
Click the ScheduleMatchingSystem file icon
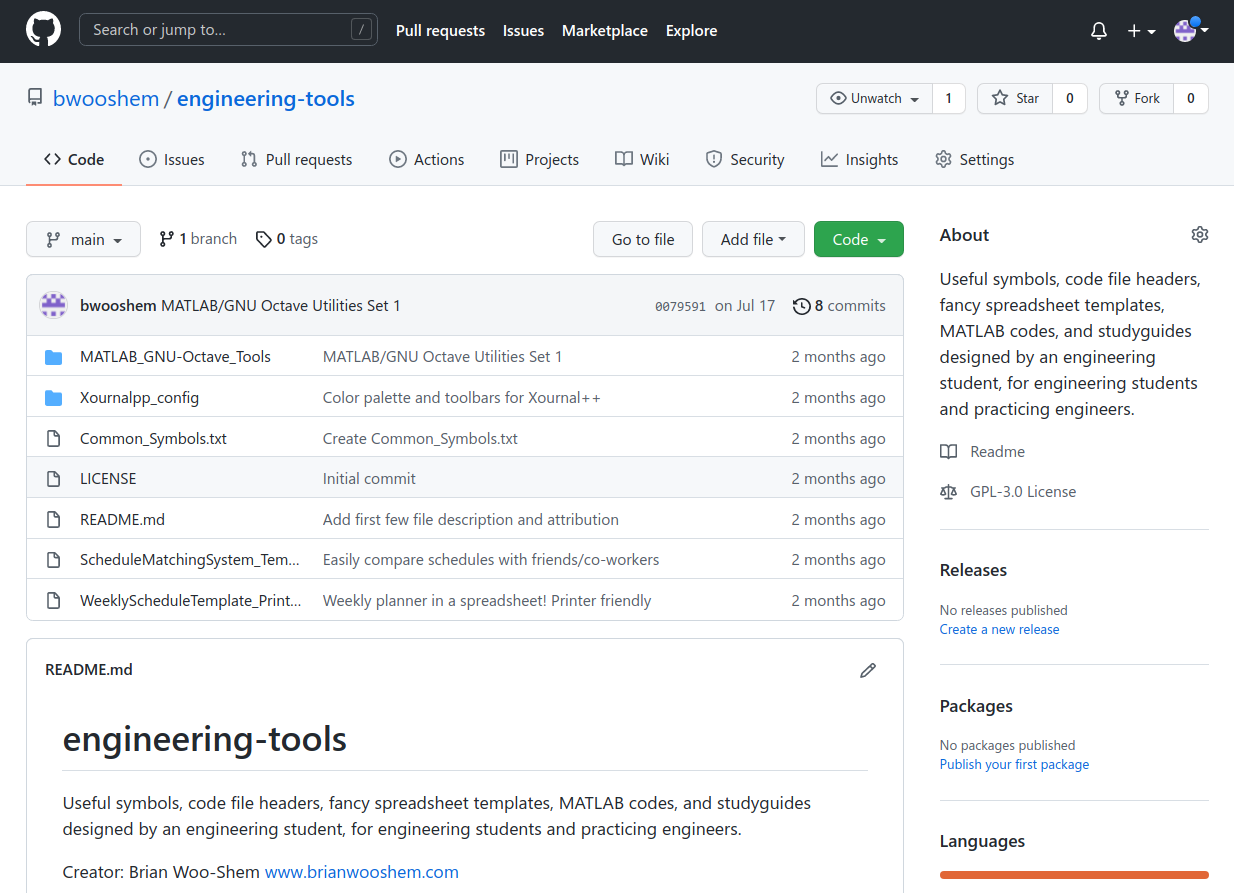tap(54, 560)
